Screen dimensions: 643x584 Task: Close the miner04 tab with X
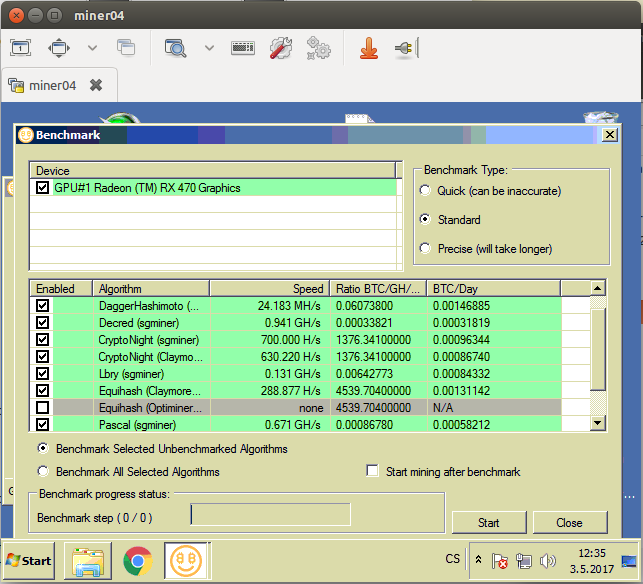[96, 85]
